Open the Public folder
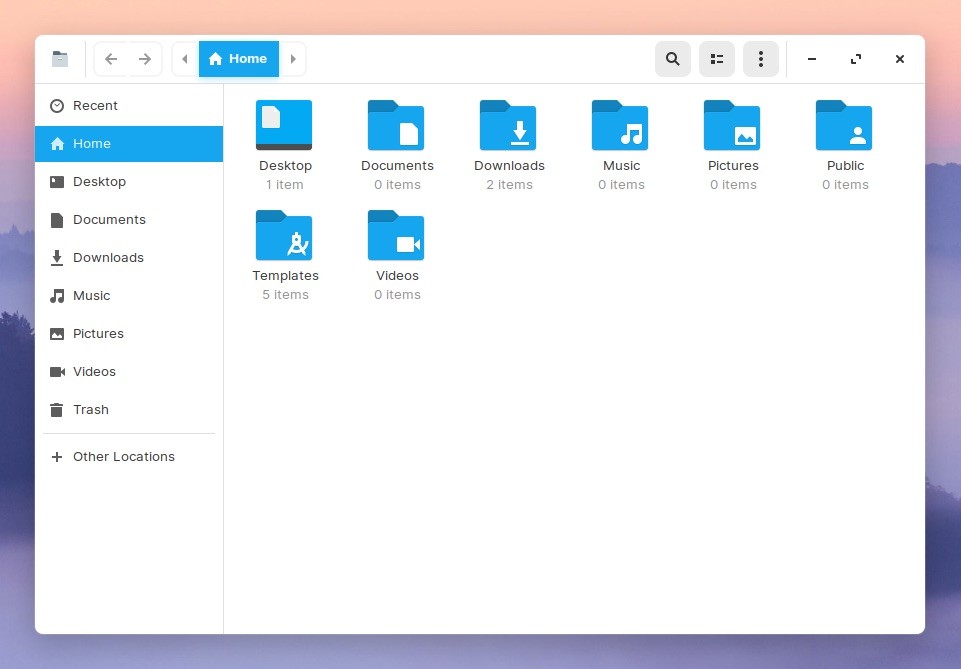Viewport: 961px width, 669px height. pyautogui.click(x=844, y=126)
